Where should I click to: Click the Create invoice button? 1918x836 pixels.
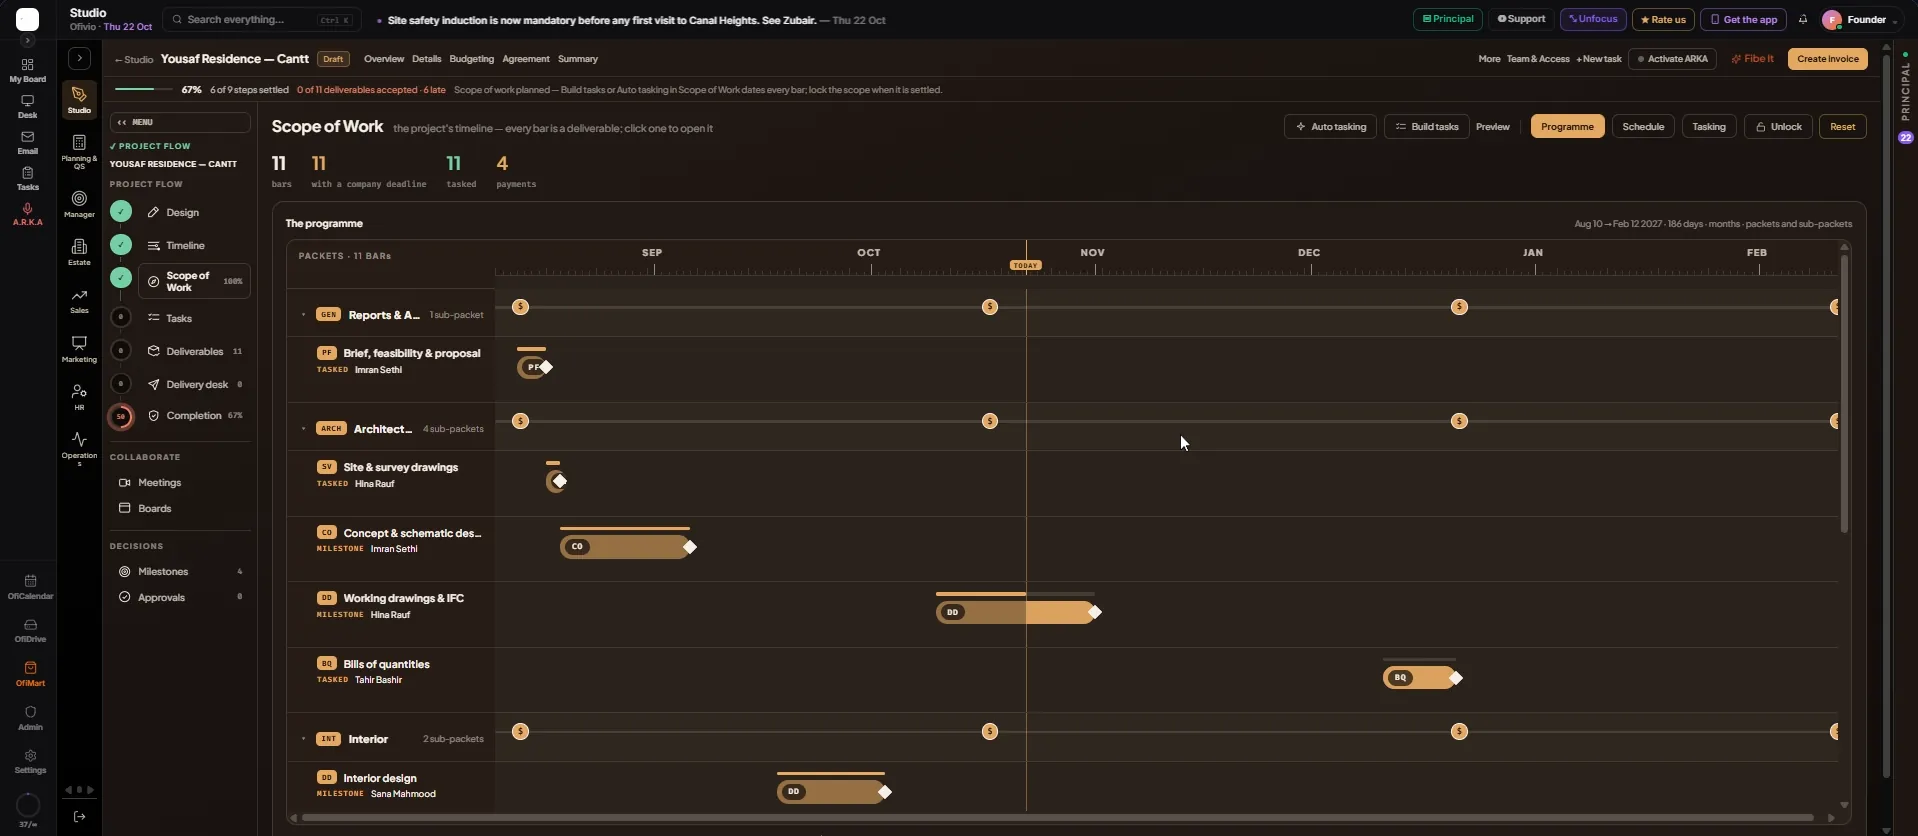click(x=1828, y=59)
